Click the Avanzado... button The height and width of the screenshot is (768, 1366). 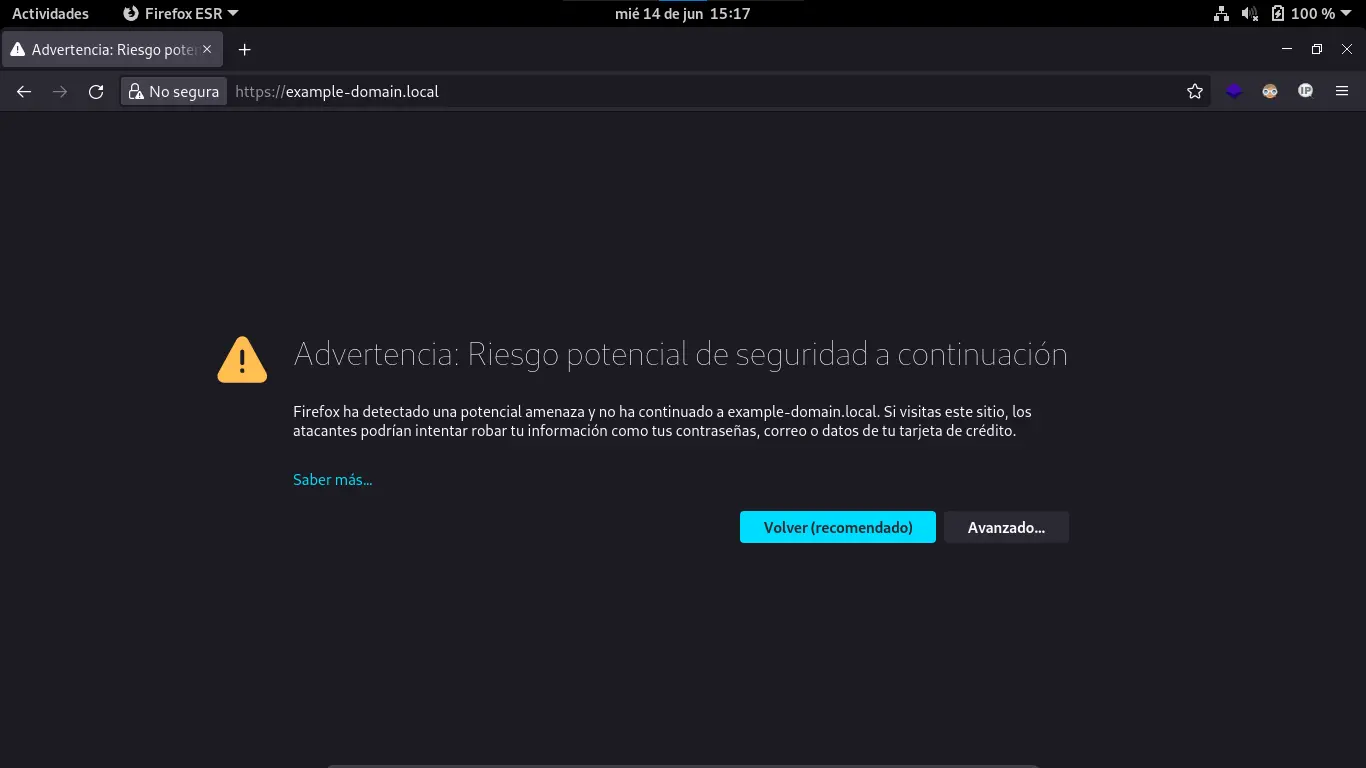click(x=1006, y=527)
